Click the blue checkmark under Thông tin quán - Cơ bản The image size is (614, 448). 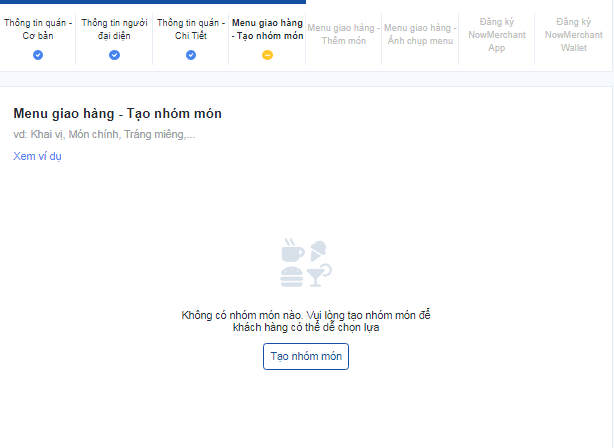click(38, 55)
